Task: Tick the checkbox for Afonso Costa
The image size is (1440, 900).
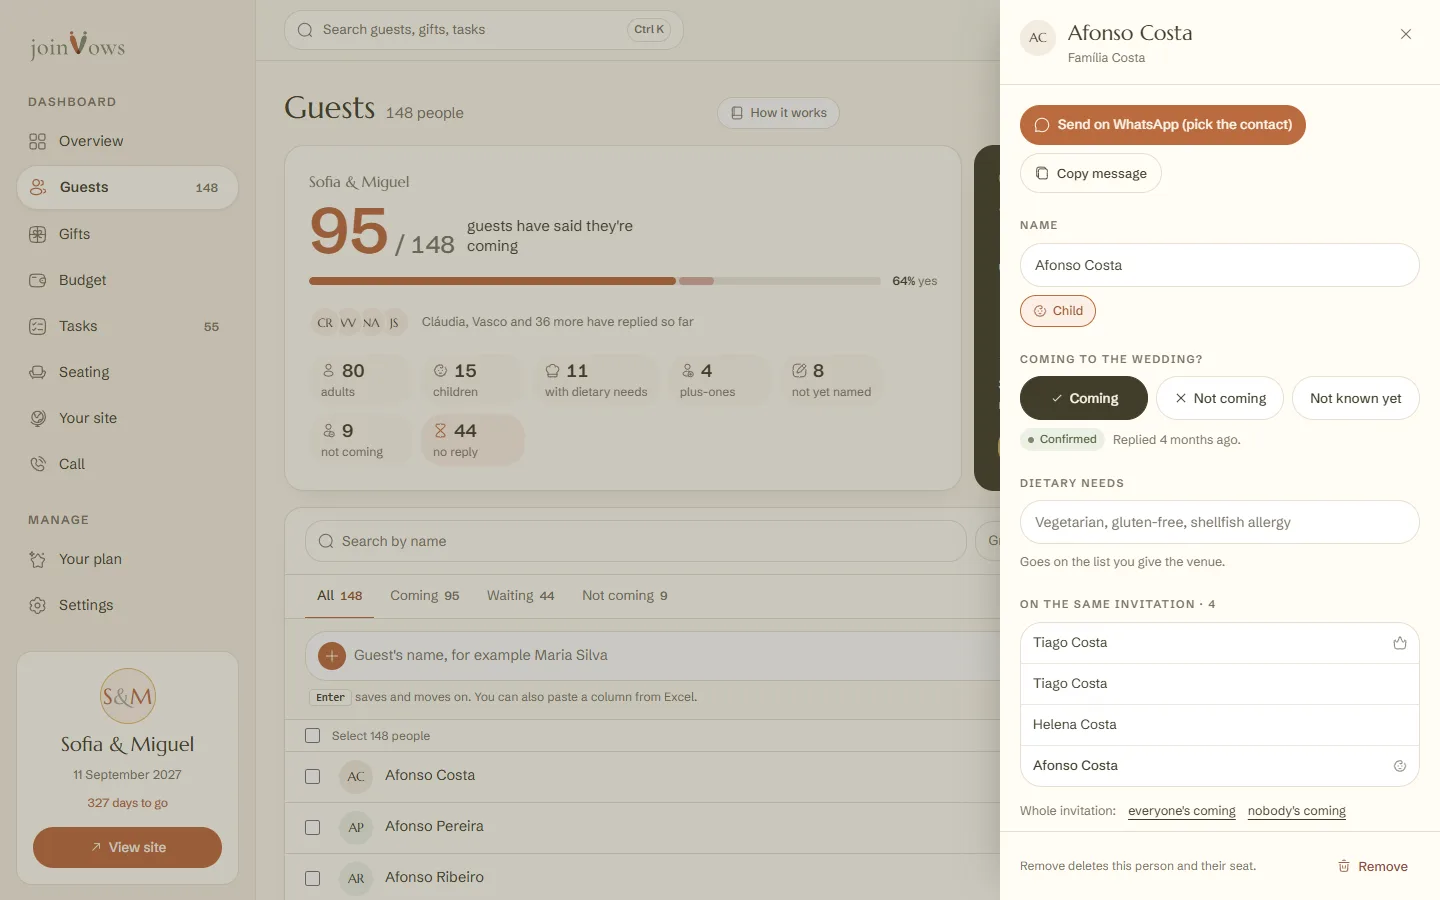Action: coord(312,776)
